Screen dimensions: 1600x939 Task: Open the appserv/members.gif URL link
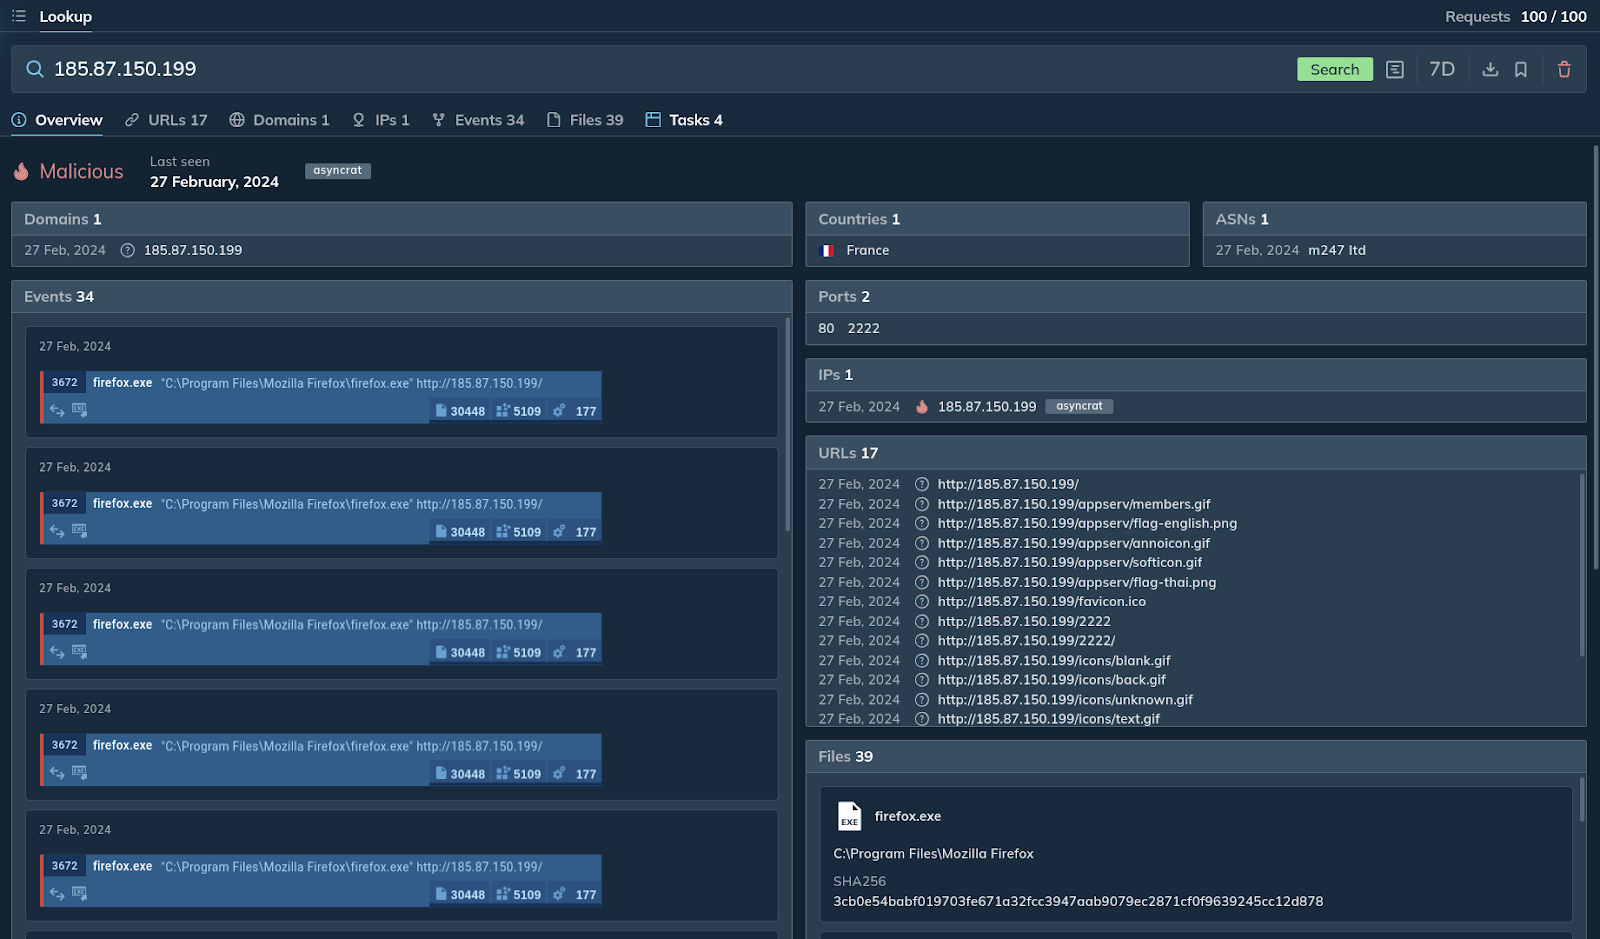[1073, 504]
